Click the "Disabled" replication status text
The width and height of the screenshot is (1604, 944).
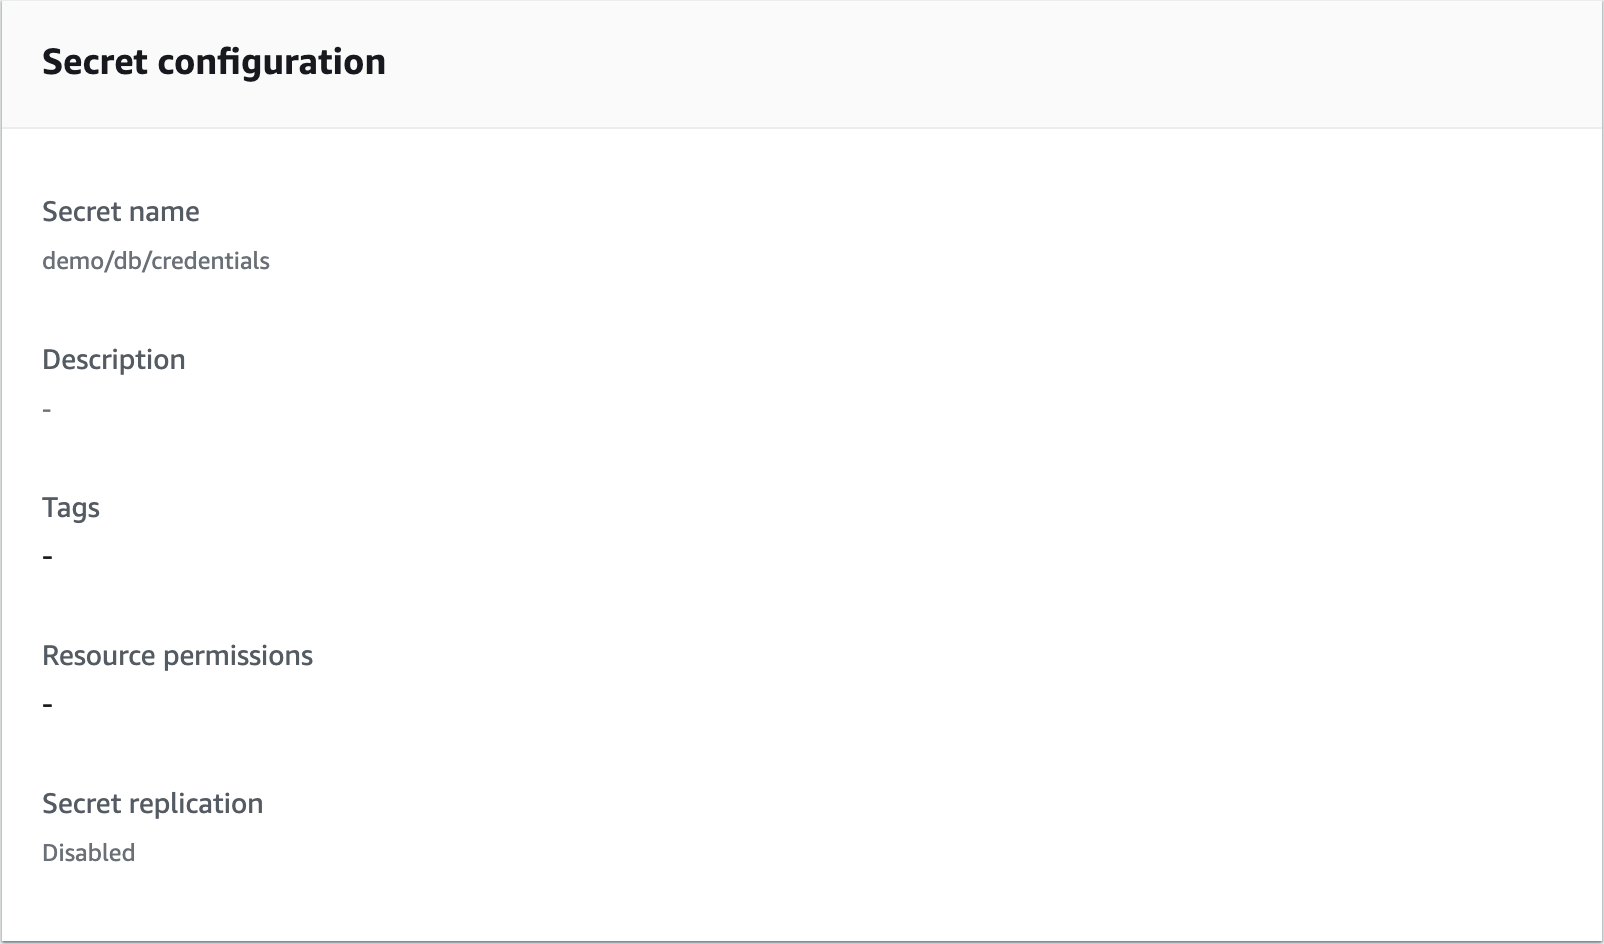pyautogui.click(x=88, y=853)
